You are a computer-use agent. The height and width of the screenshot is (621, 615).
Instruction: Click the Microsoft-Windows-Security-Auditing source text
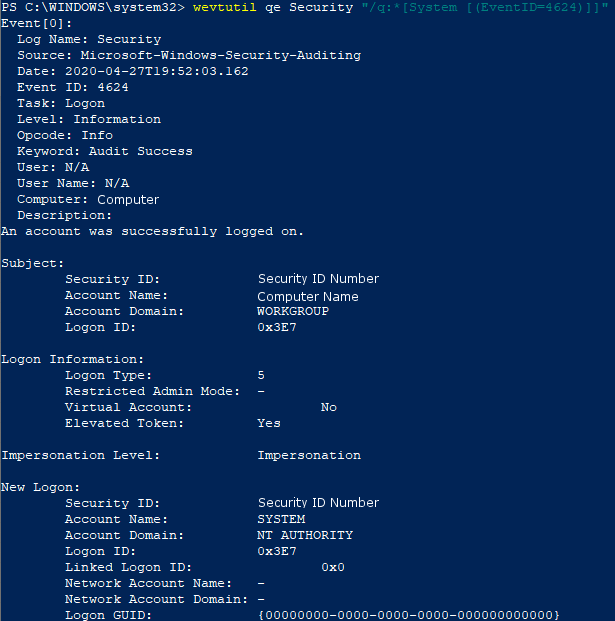click(x=221, y=55)
